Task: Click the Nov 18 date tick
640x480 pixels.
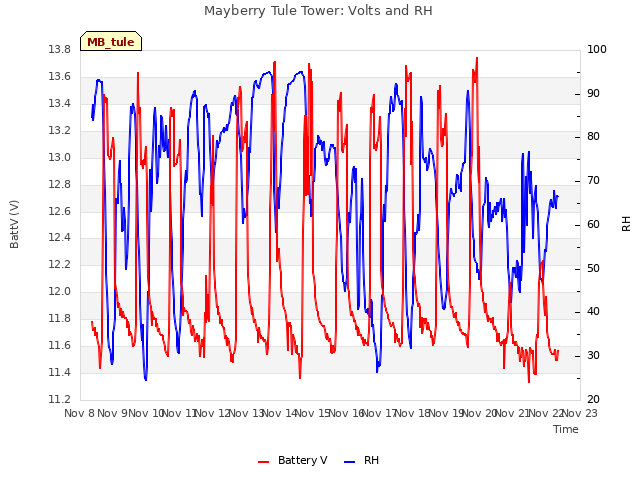Action: pyautogui.click(x=413, y=413)
